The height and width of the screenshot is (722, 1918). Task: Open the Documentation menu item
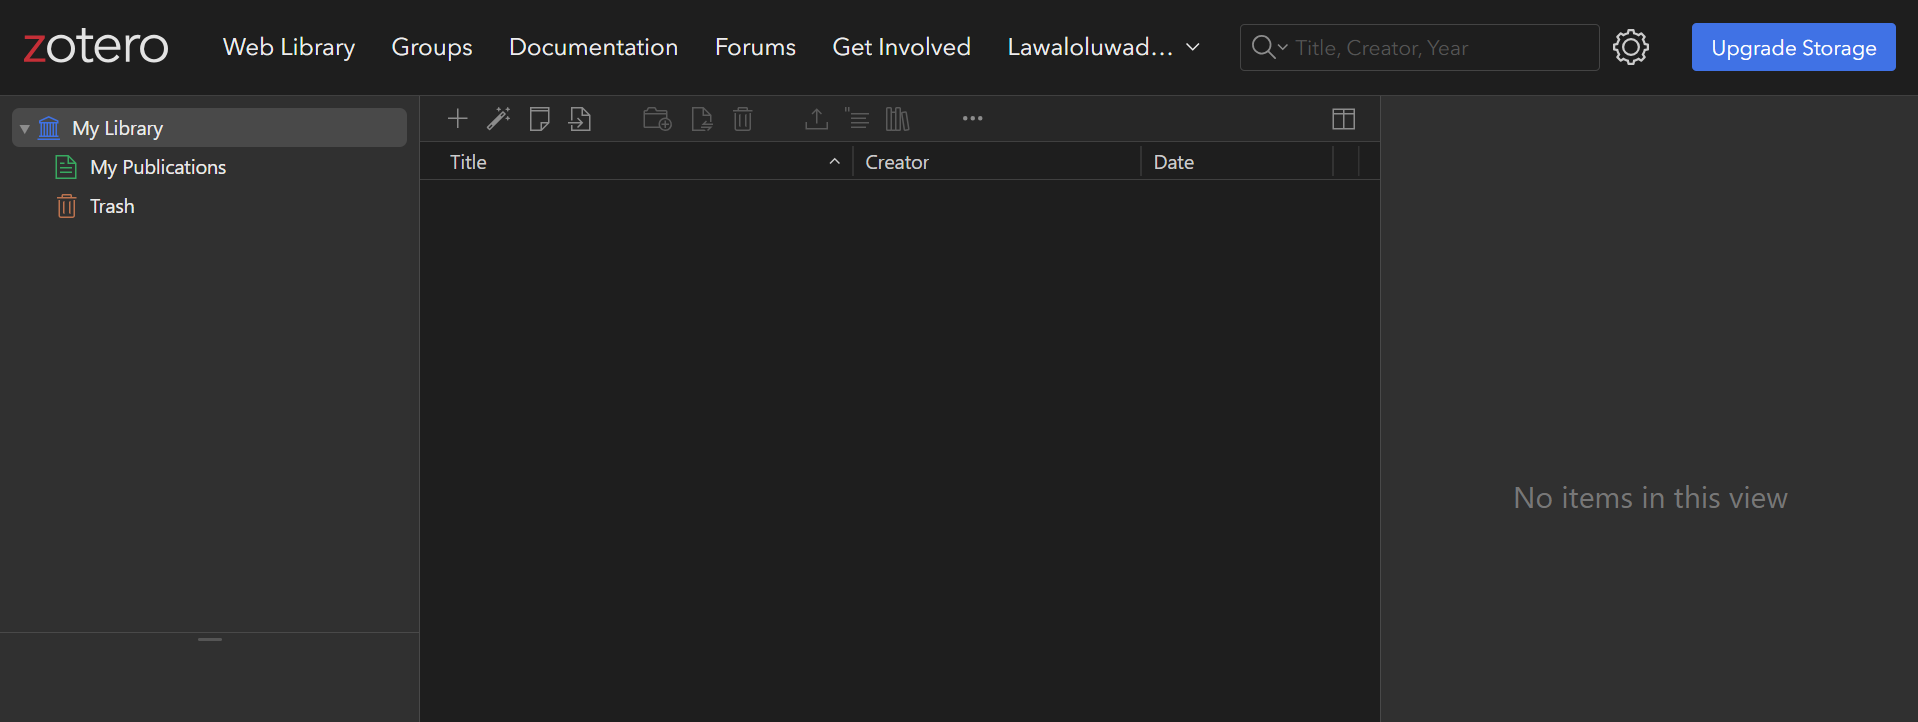[x=593, y=47]
